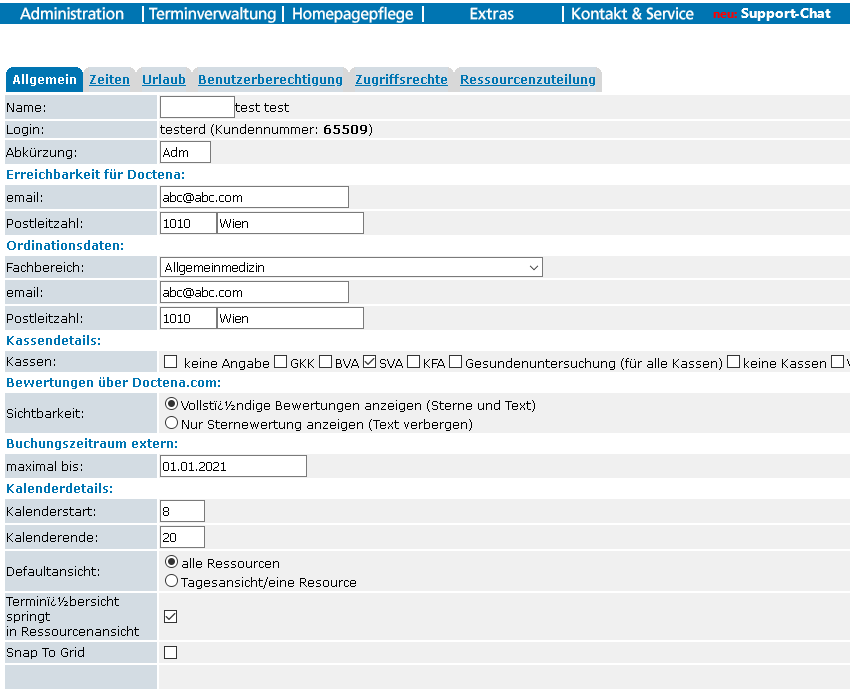Select the Kalenderende field showing 20
The height and width of the screenshot is (695, 850).
click(x=182, y=537)
